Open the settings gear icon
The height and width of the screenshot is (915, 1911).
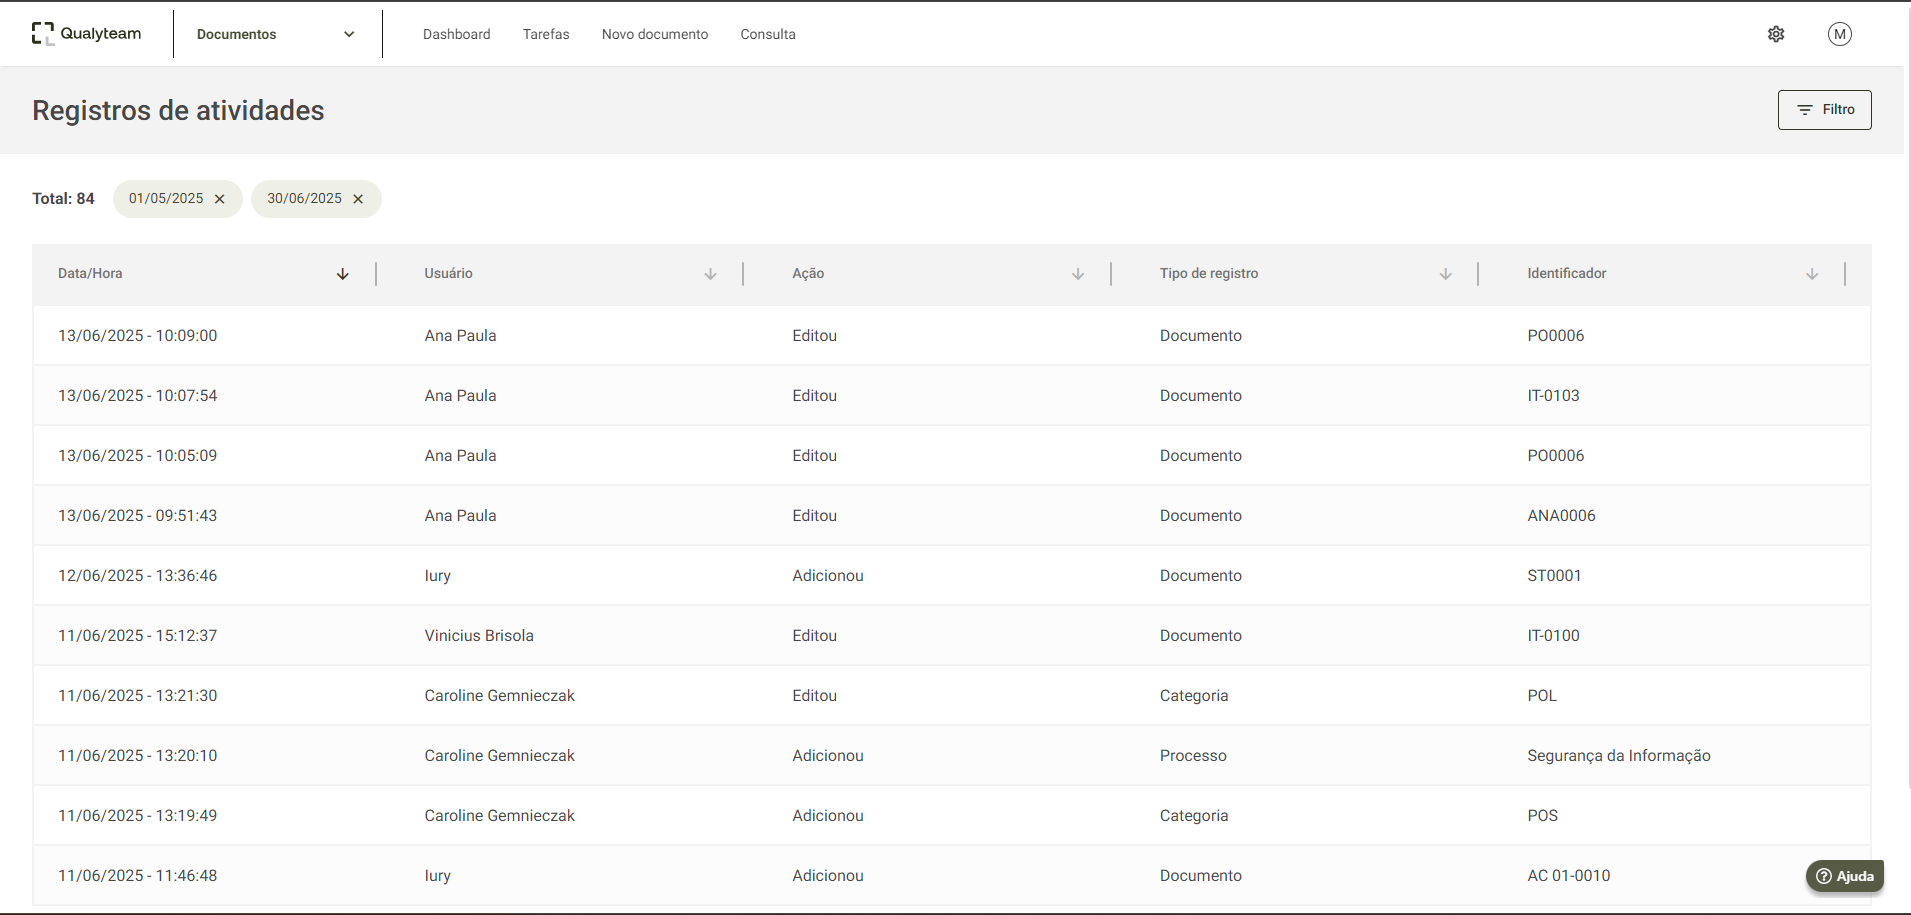[x=1776, y=34]
